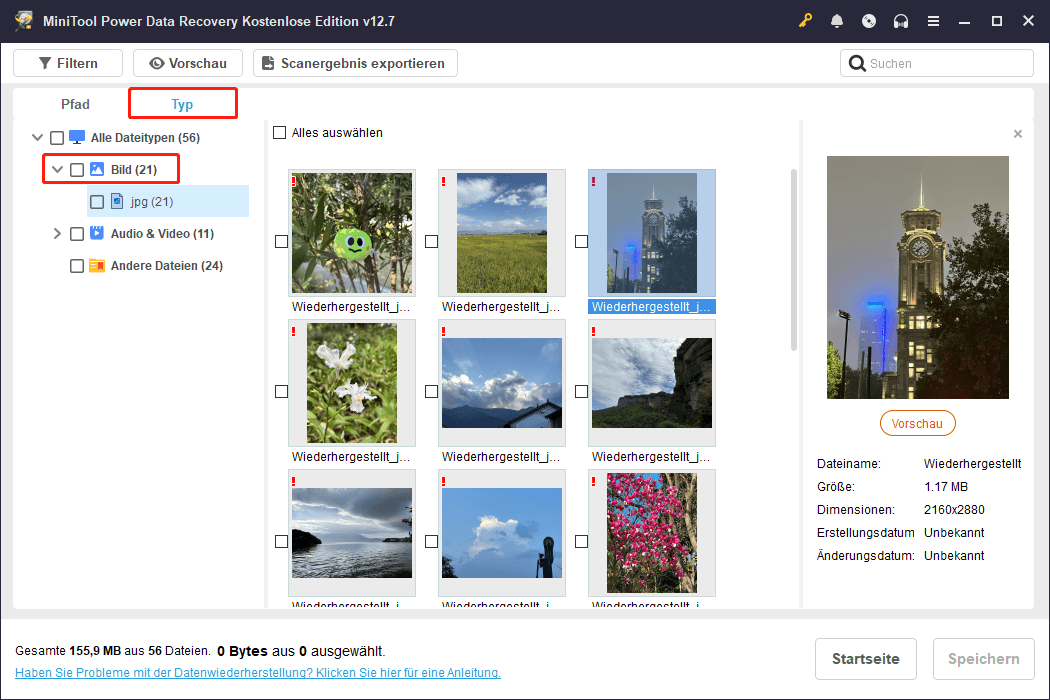The width and height of the screenshot is (1050, 700).
Task: Open the hamburger menu icon
Action: pos(933,21)
